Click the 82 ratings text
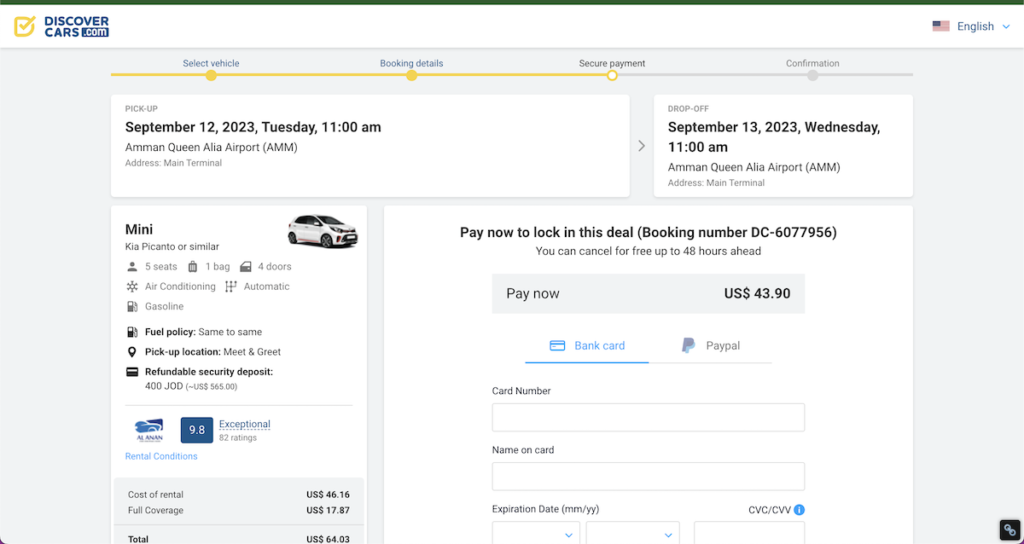Image resolution: width=1024 pixels, height=544 pixels. click(238, 438)
